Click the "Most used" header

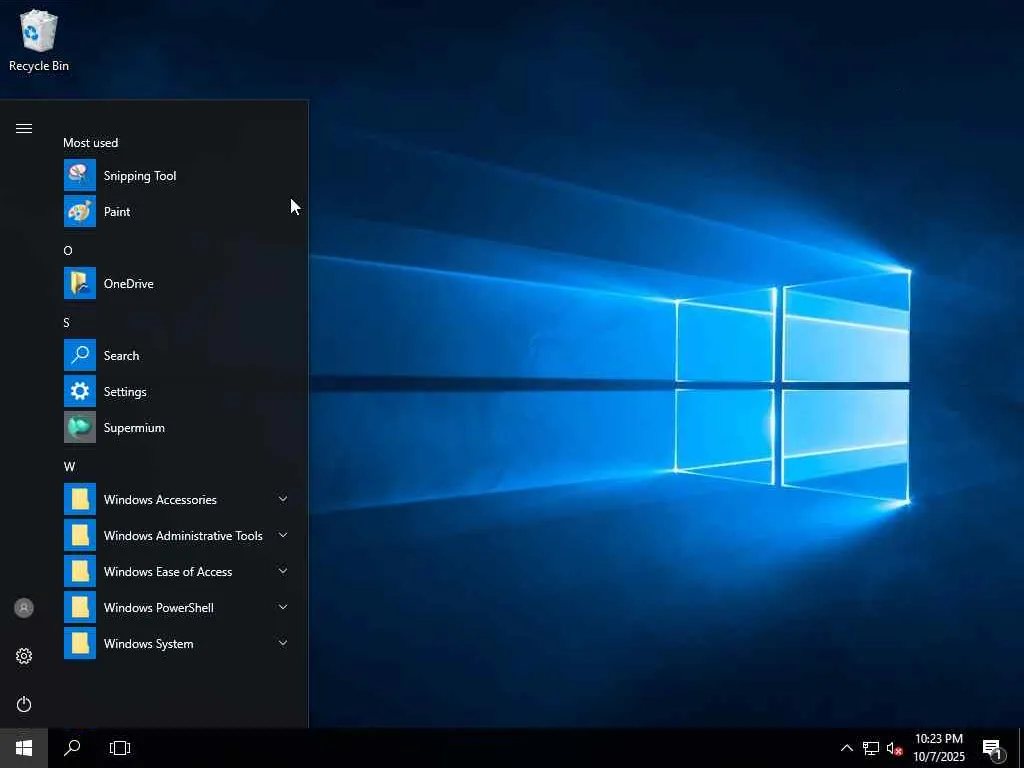90,142
